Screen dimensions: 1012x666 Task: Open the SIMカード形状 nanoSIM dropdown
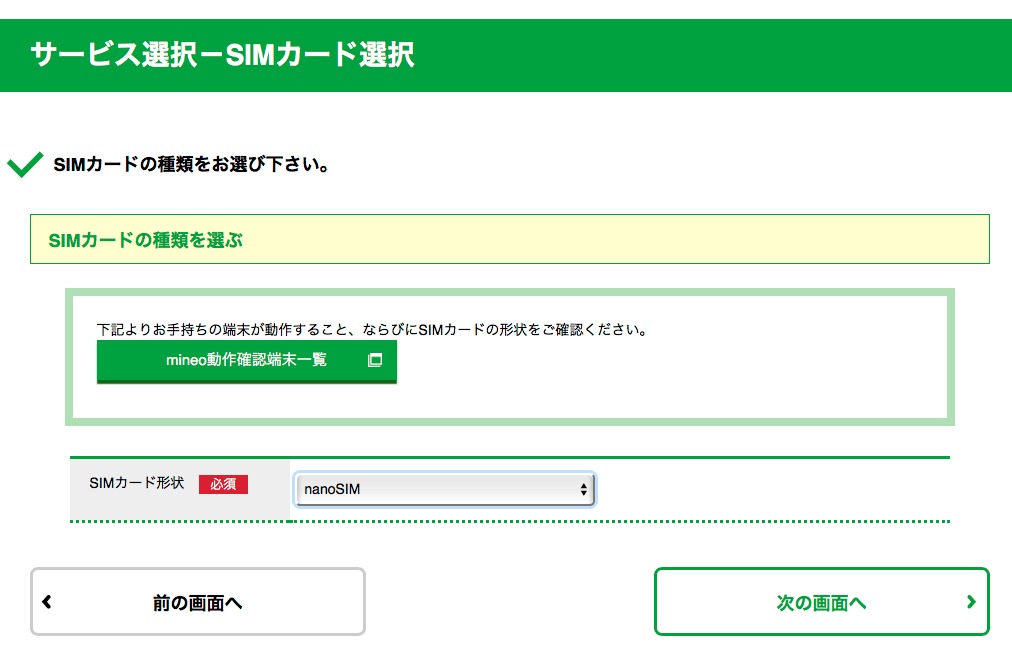(445, 489)
